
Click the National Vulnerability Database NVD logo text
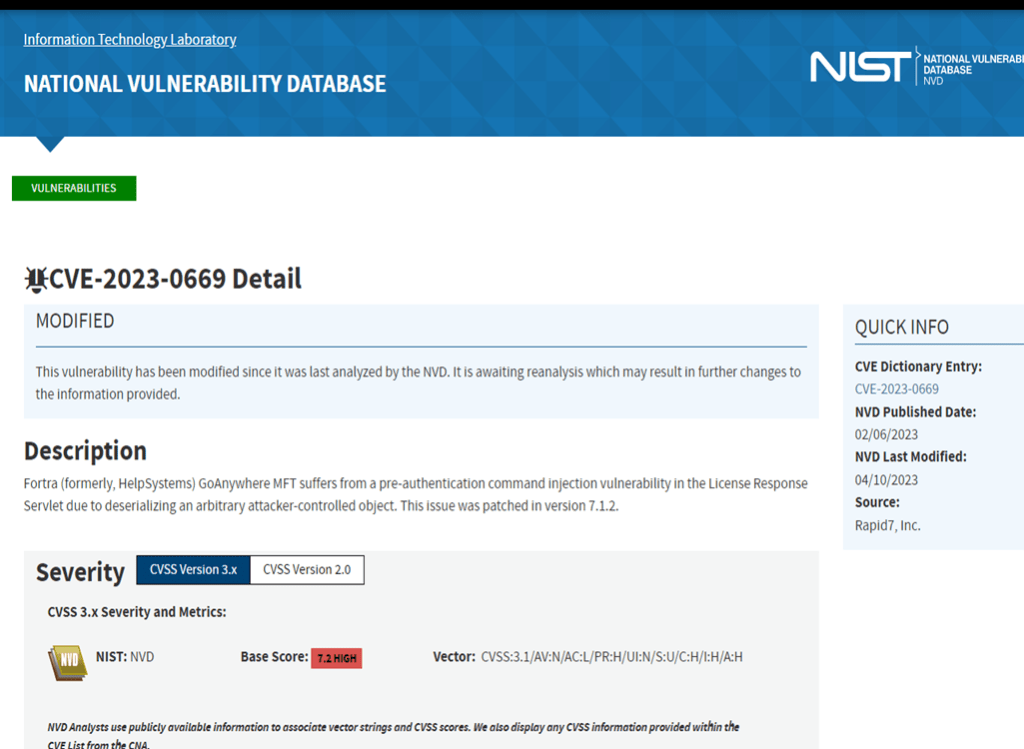tap(970, 69)
